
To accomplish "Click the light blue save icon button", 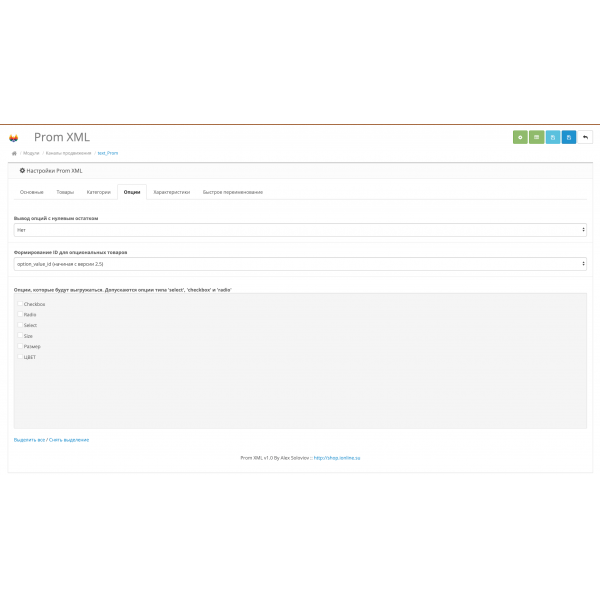I will (x=553, y=137).
